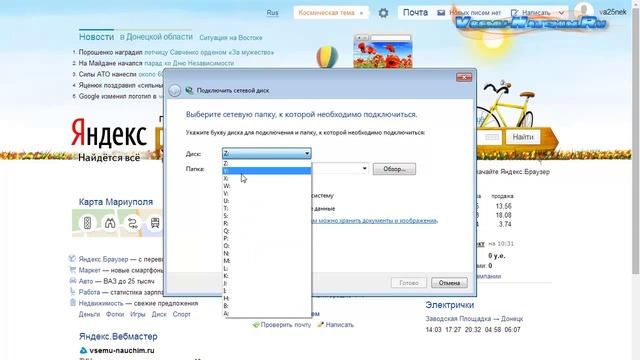Select drive letter H: from the list
The height and width of the screenshot is (360, 640).
pos(267,298)
